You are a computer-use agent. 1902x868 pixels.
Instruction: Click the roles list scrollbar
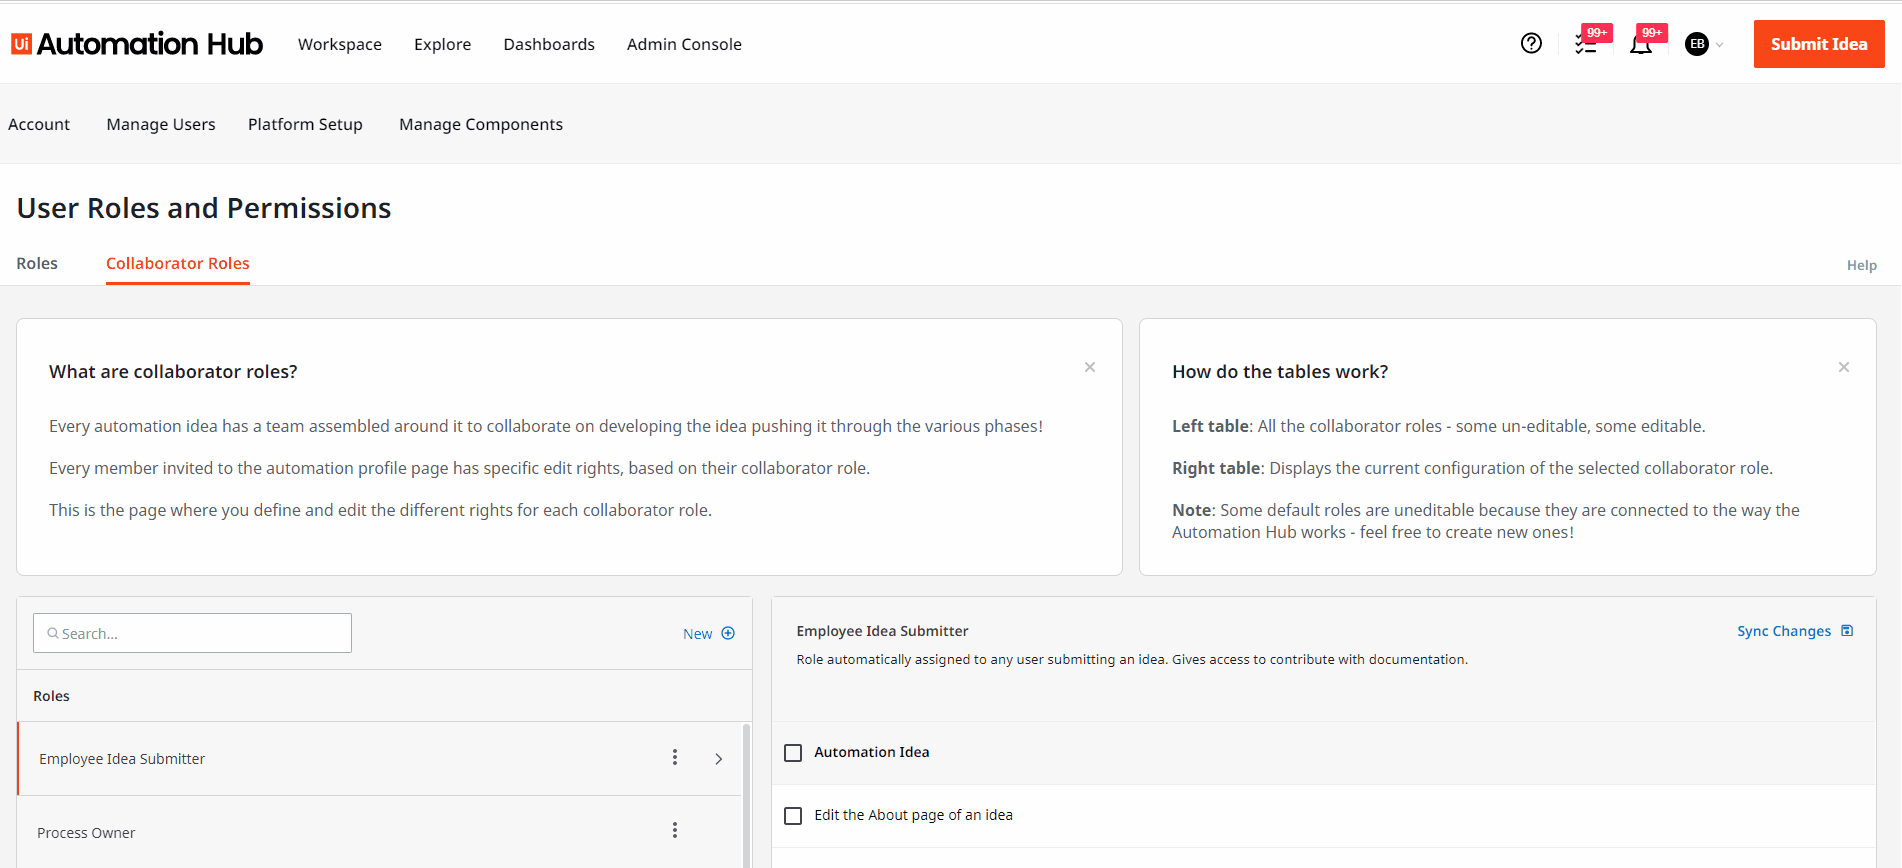pyautogui.click(x=746, y=795)
